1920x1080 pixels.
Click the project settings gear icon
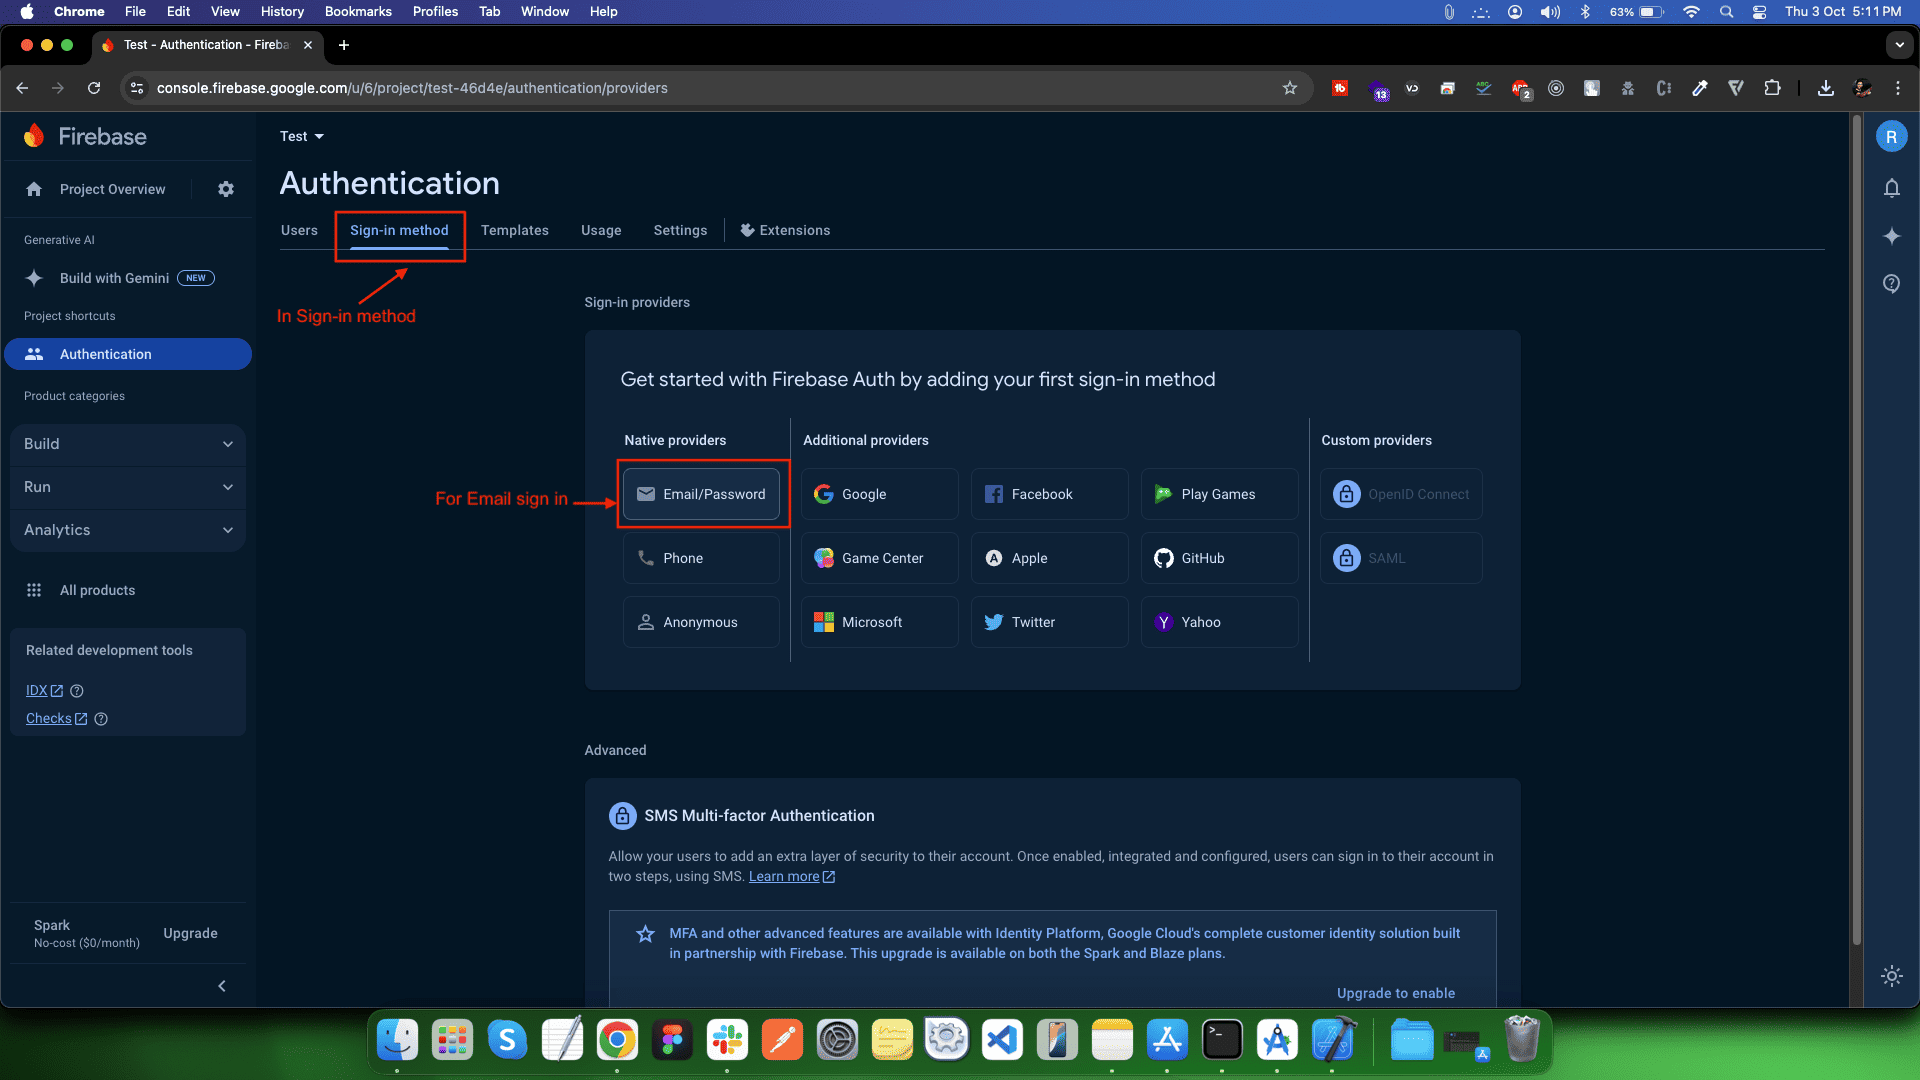(x=226, y=189)
